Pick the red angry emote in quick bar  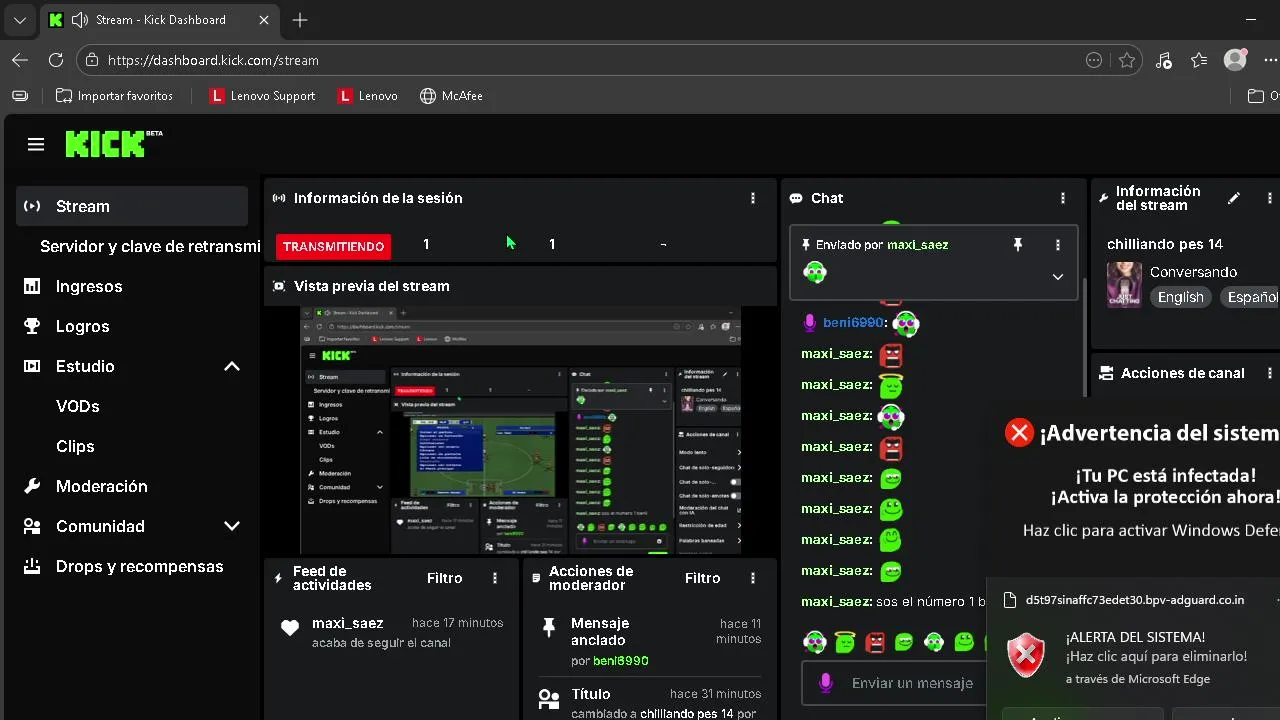(x=875, y=641)
